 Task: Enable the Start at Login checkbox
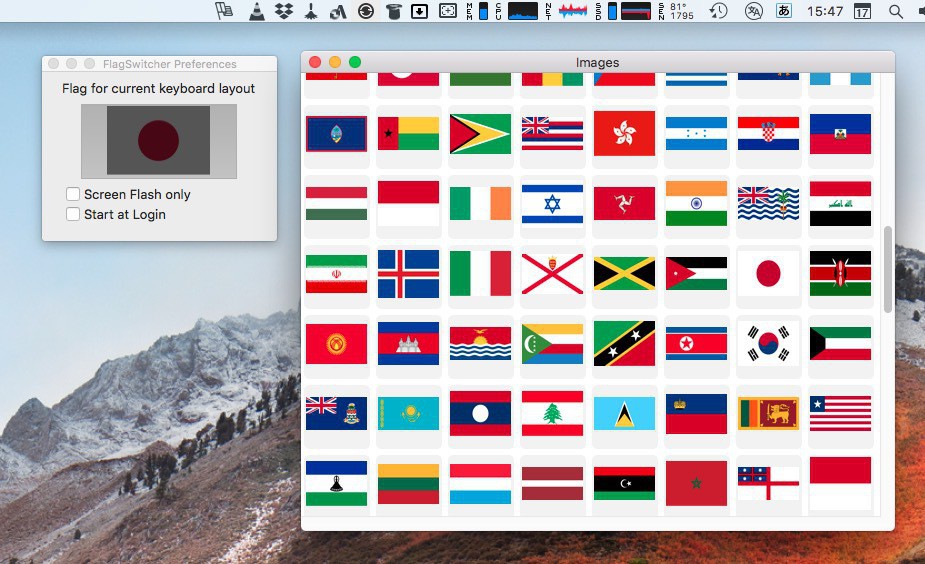73,214
